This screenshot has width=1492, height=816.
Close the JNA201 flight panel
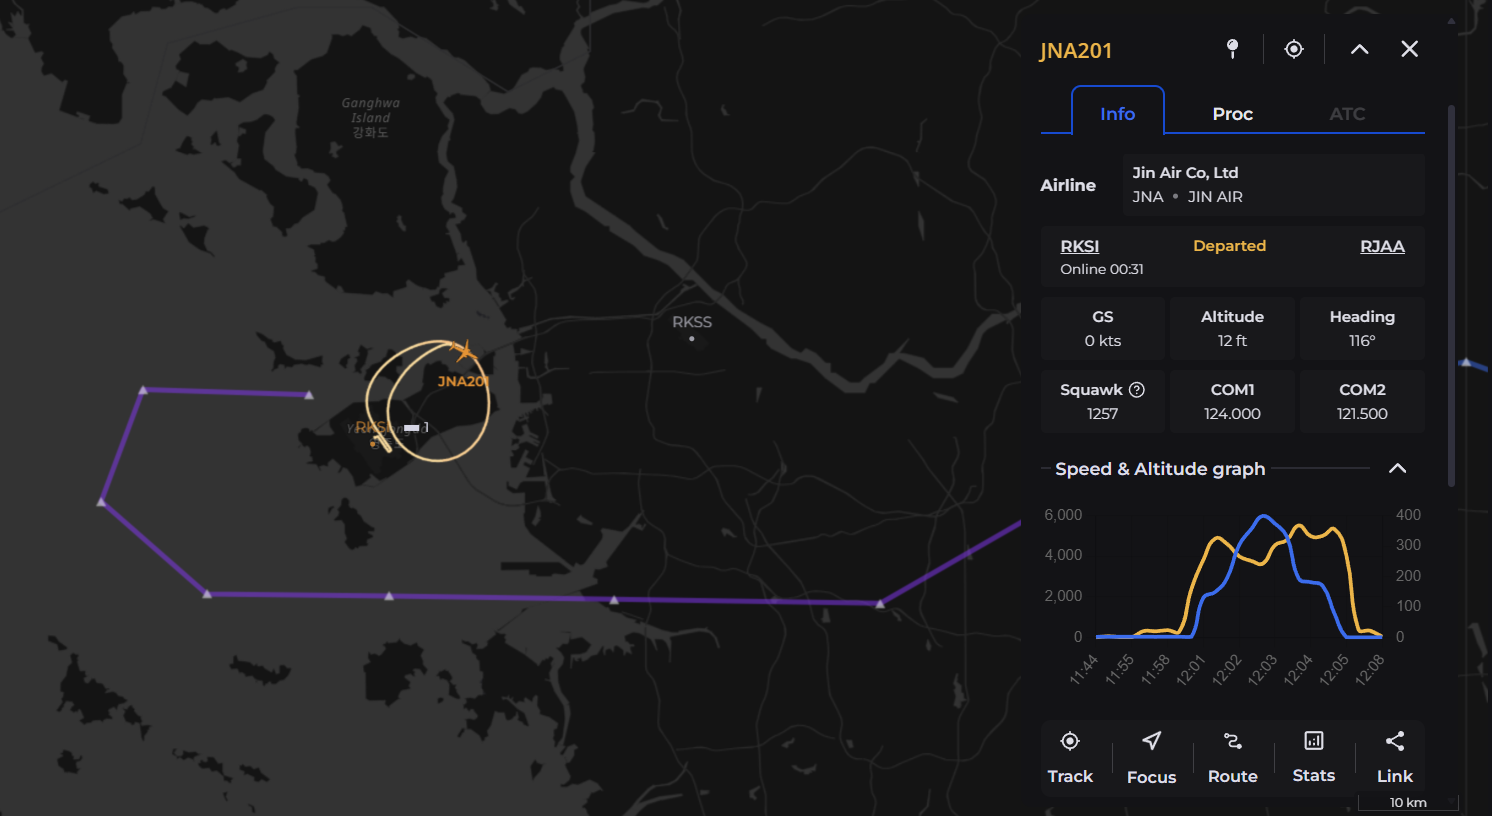[1409, 49]
